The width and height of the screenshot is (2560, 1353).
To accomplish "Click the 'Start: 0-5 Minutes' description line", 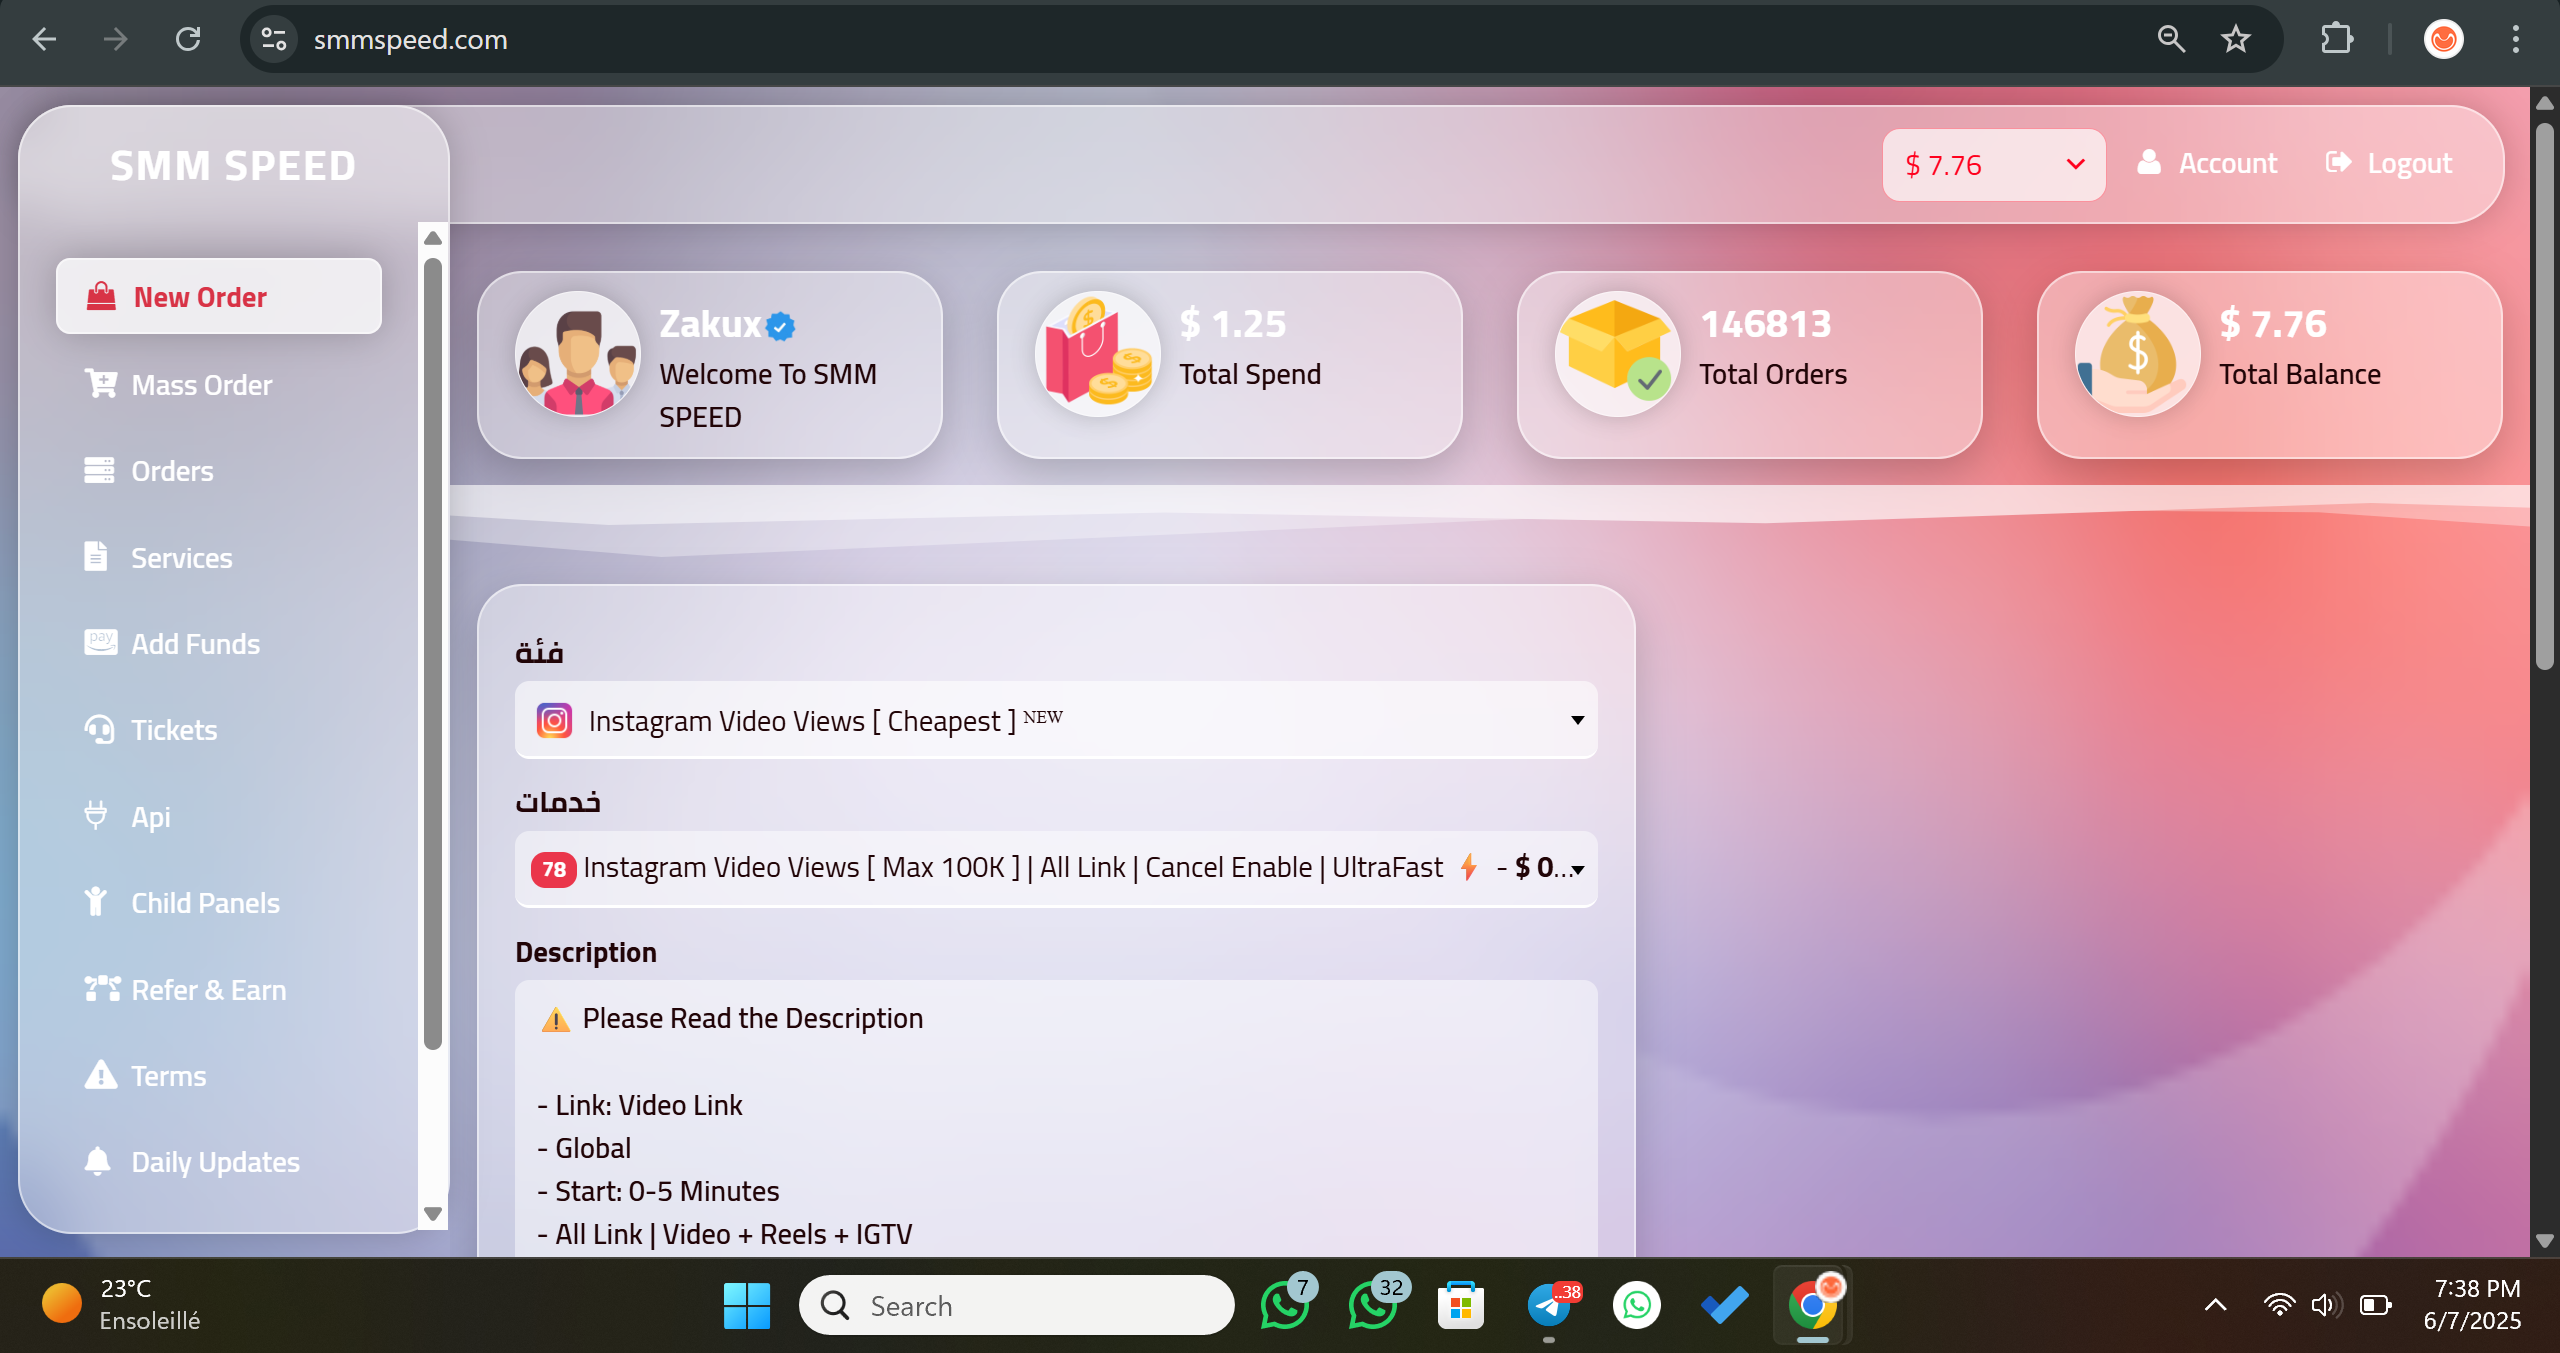I will tap(658, 1191).
